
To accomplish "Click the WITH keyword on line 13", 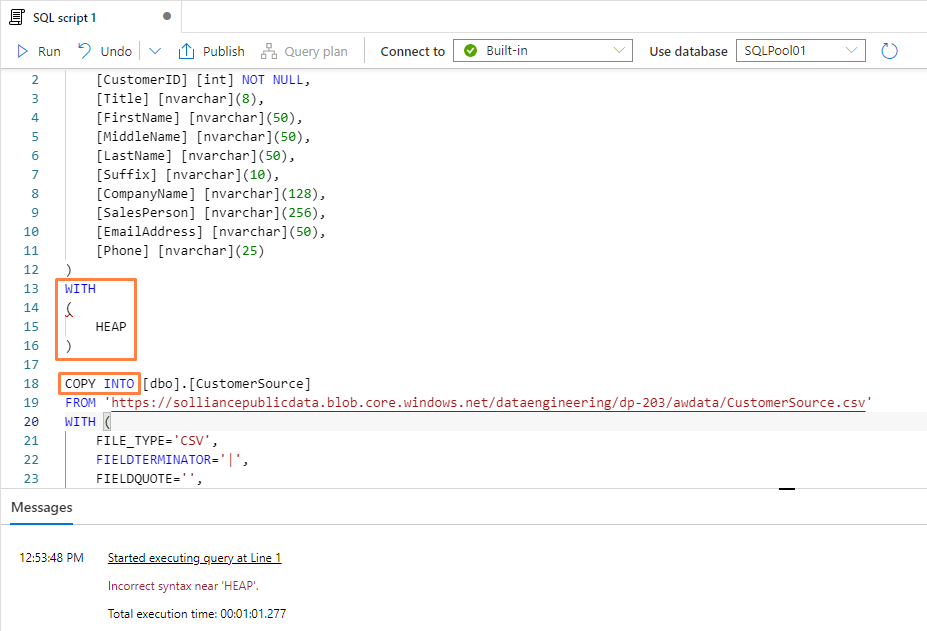I will pyautogui.click(x=80, y=289).
